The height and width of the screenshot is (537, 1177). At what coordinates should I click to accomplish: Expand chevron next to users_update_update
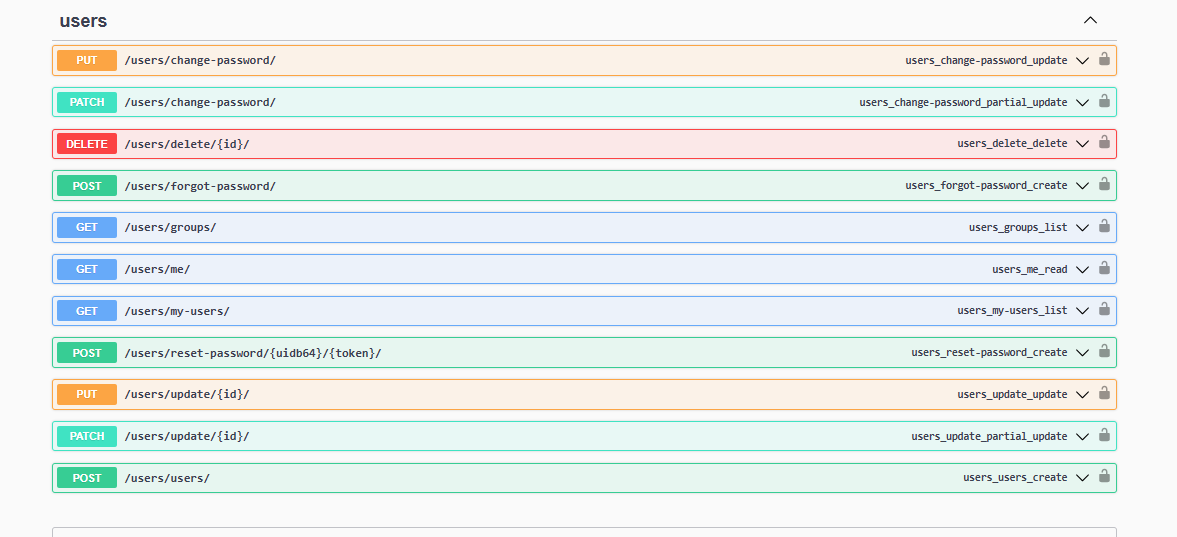click(x=1081, y=394)
